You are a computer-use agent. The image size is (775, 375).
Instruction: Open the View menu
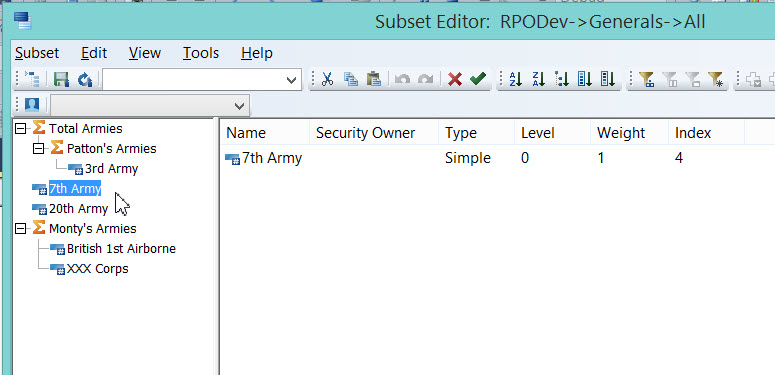coord(145,53)
